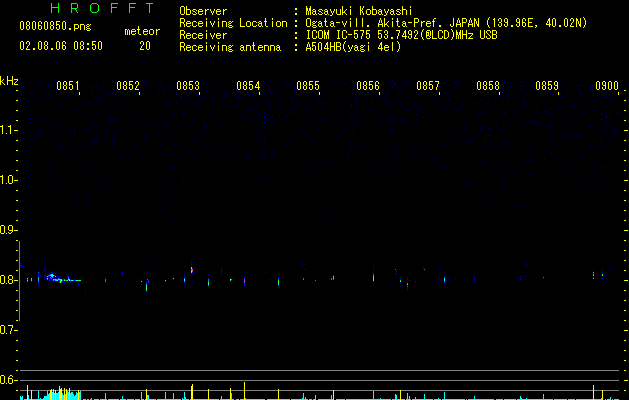This screenshot has width=629, height=400.
Task: Click the meteor label
Action: pyautogui.click(x=142, y=31)
